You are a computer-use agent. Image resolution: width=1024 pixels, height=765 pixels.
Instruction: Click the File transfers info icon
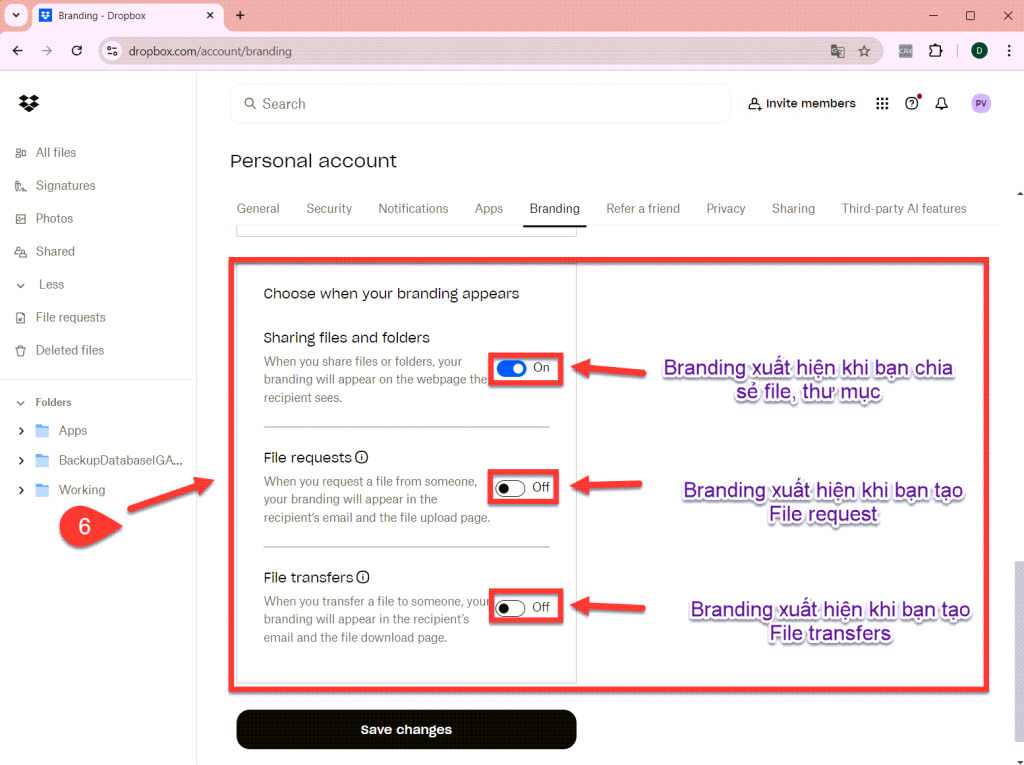[x=363, y=577]
